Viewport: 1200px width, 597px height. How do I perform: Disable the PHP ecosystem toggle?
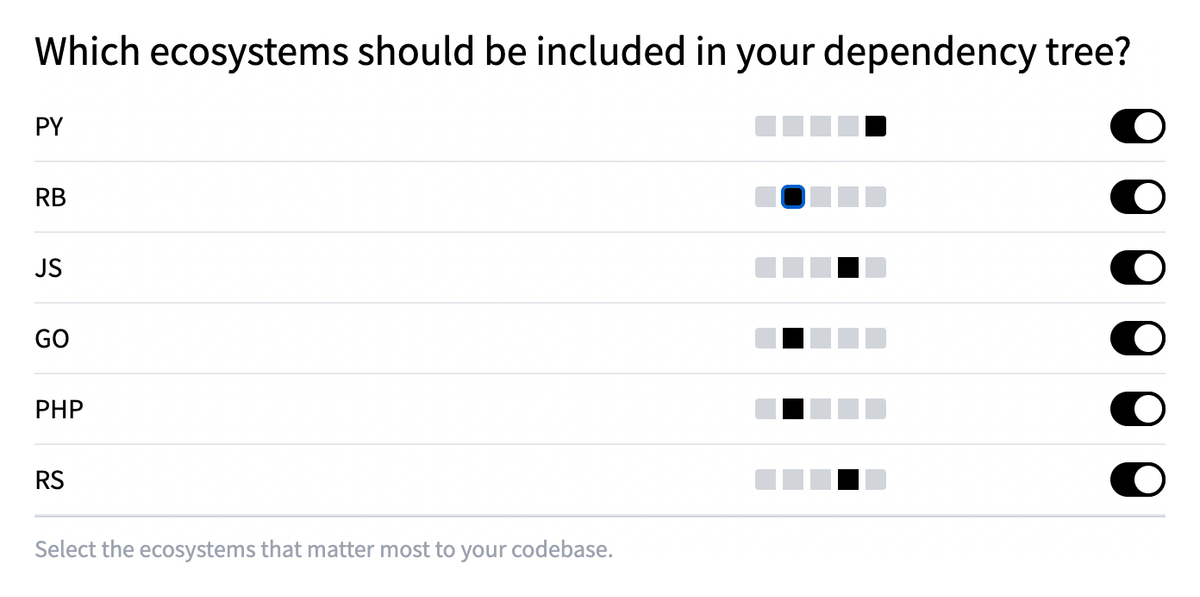pos(1137,409)
